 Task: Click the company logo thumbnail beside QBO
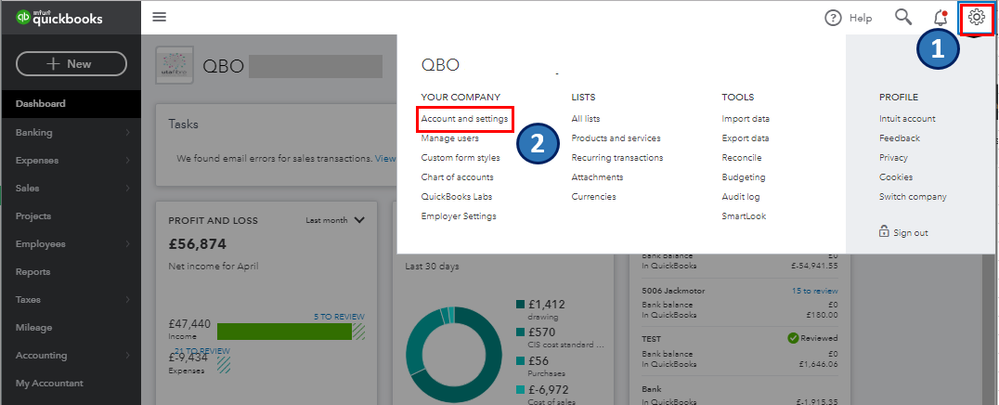point(175,66)
